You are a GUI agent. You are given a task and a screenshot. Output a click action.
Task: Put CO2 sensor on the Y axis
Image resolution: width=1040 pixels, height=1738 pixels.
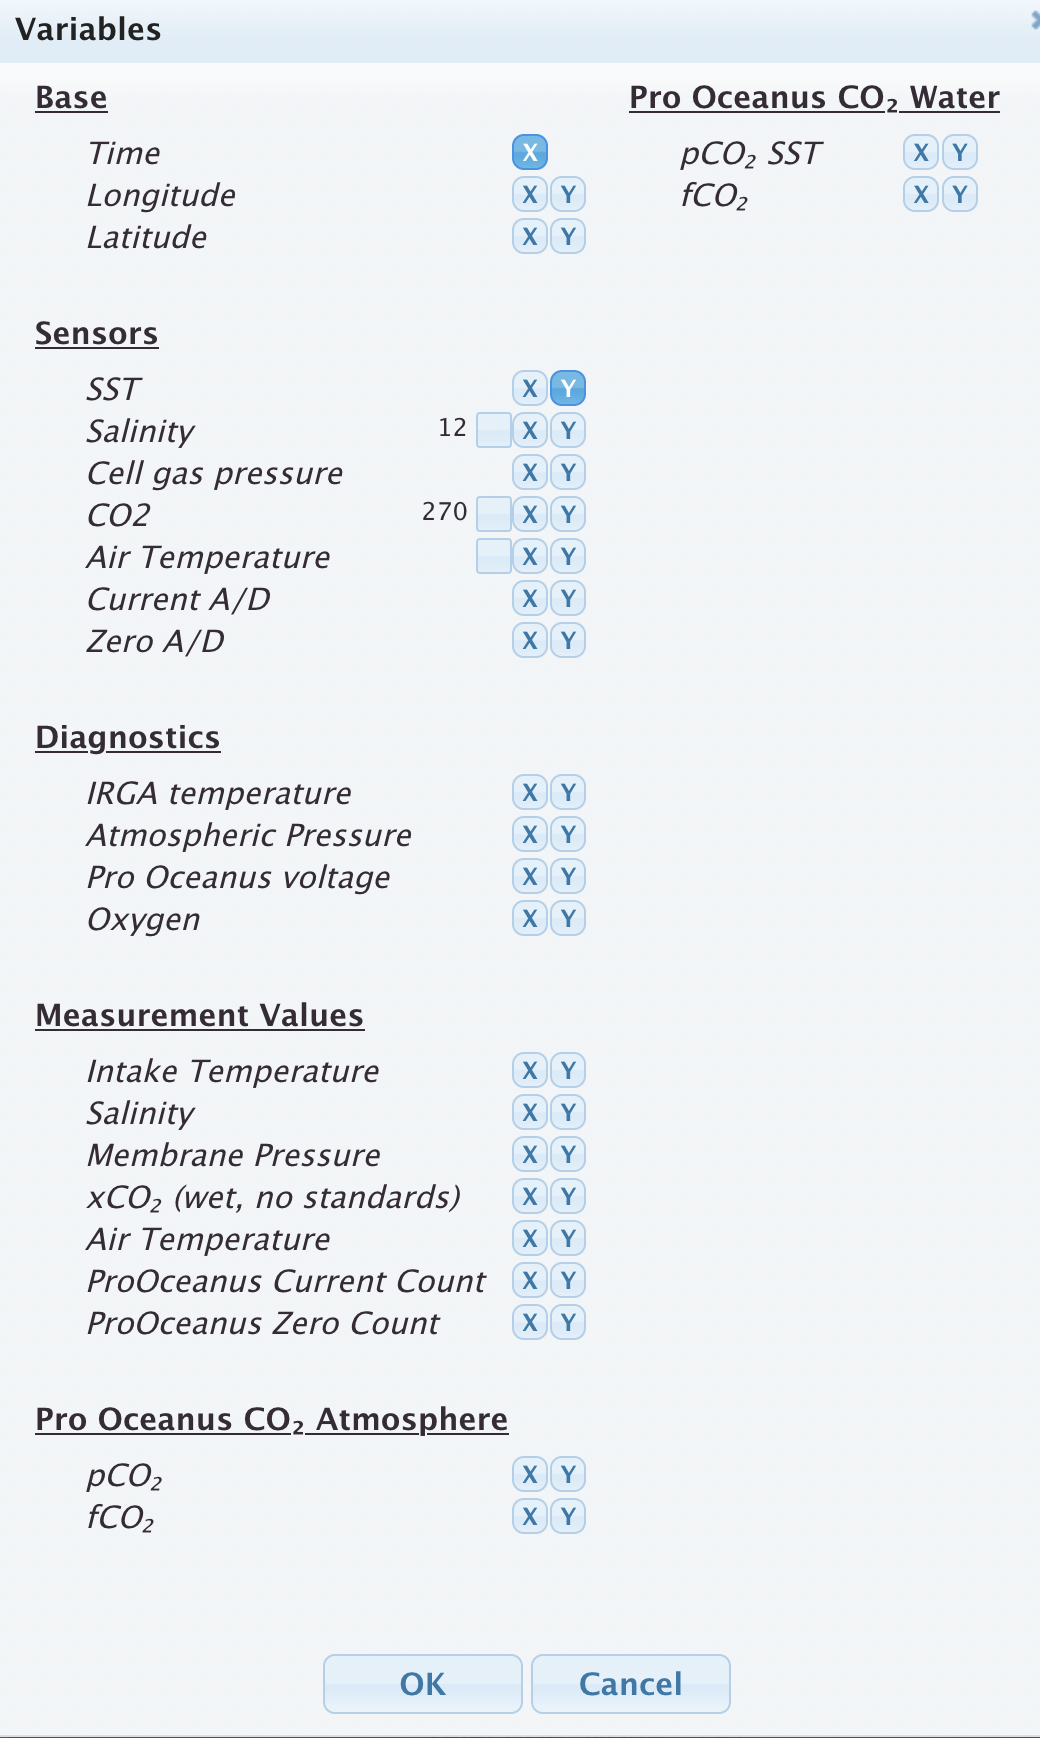tap(566, 514)
